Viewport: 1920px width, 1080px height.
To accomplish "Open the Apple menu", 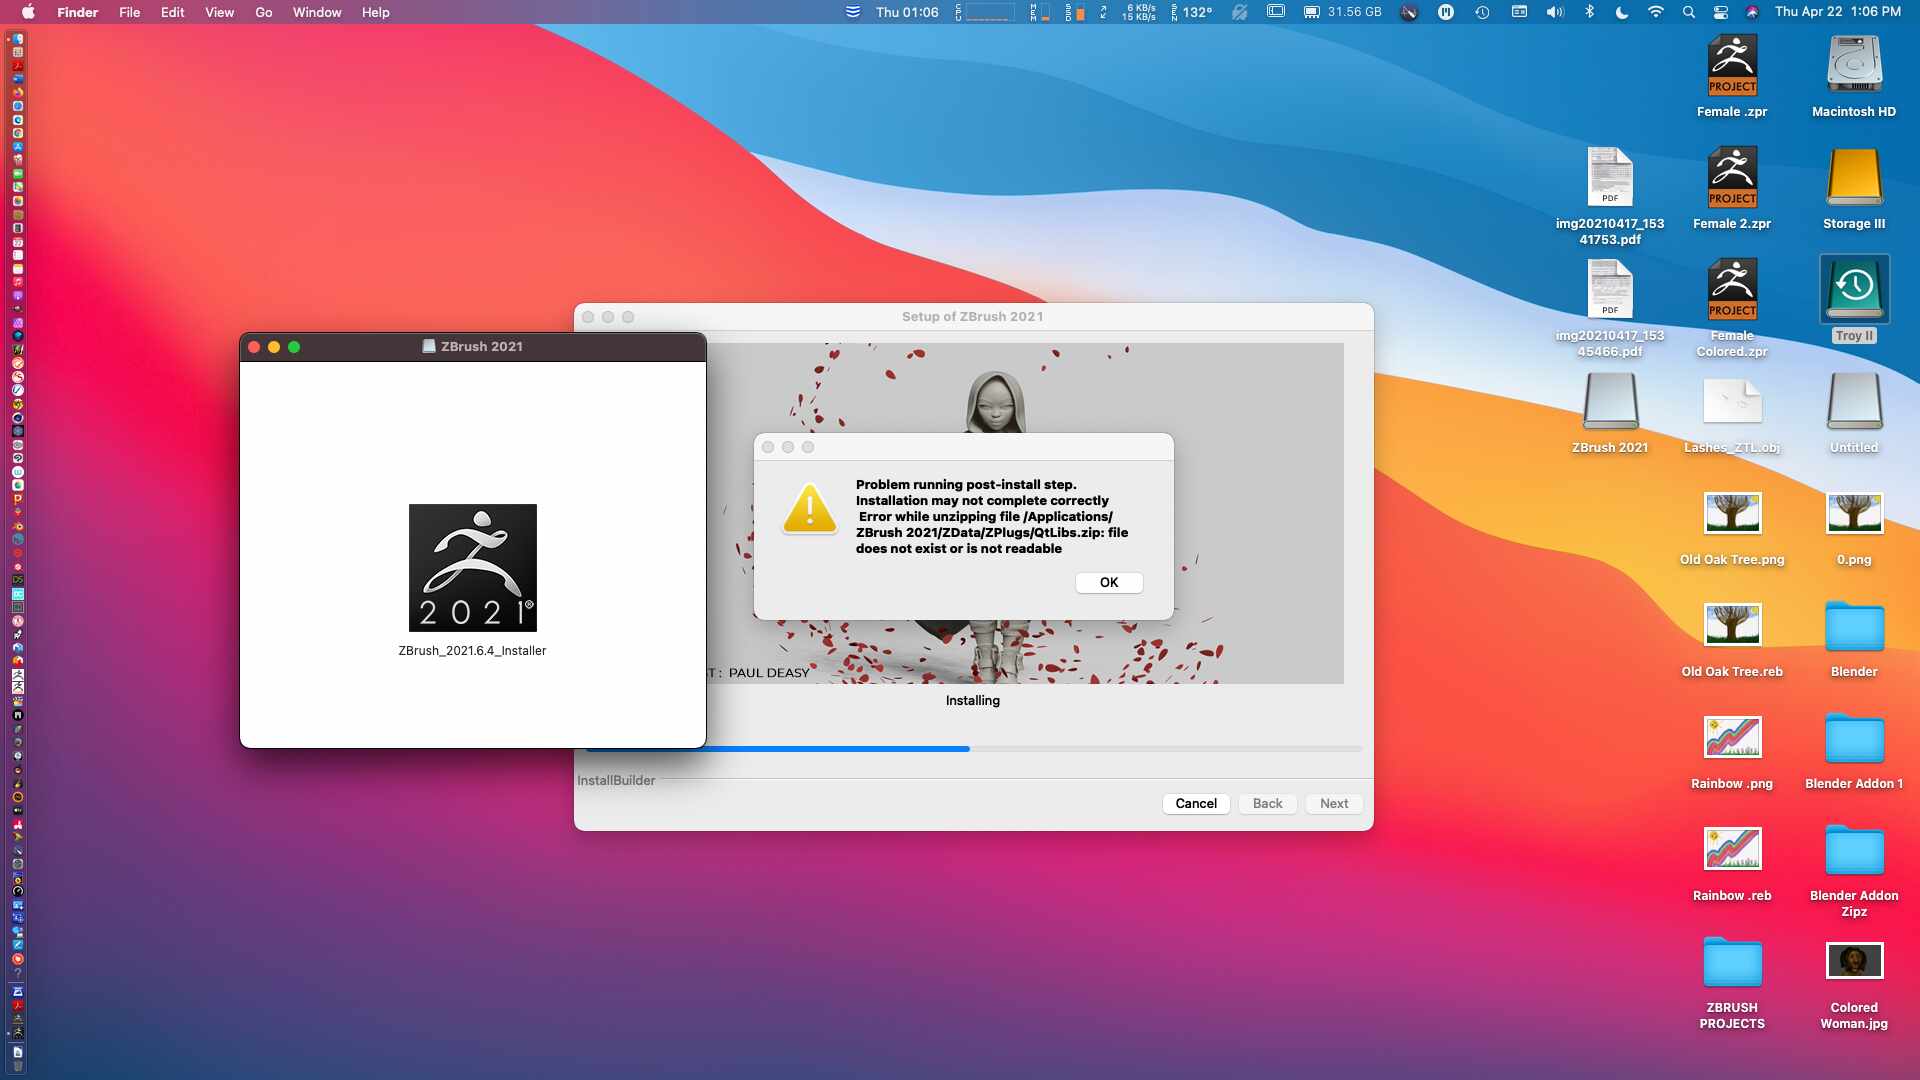I will click(x=28, y=12).
